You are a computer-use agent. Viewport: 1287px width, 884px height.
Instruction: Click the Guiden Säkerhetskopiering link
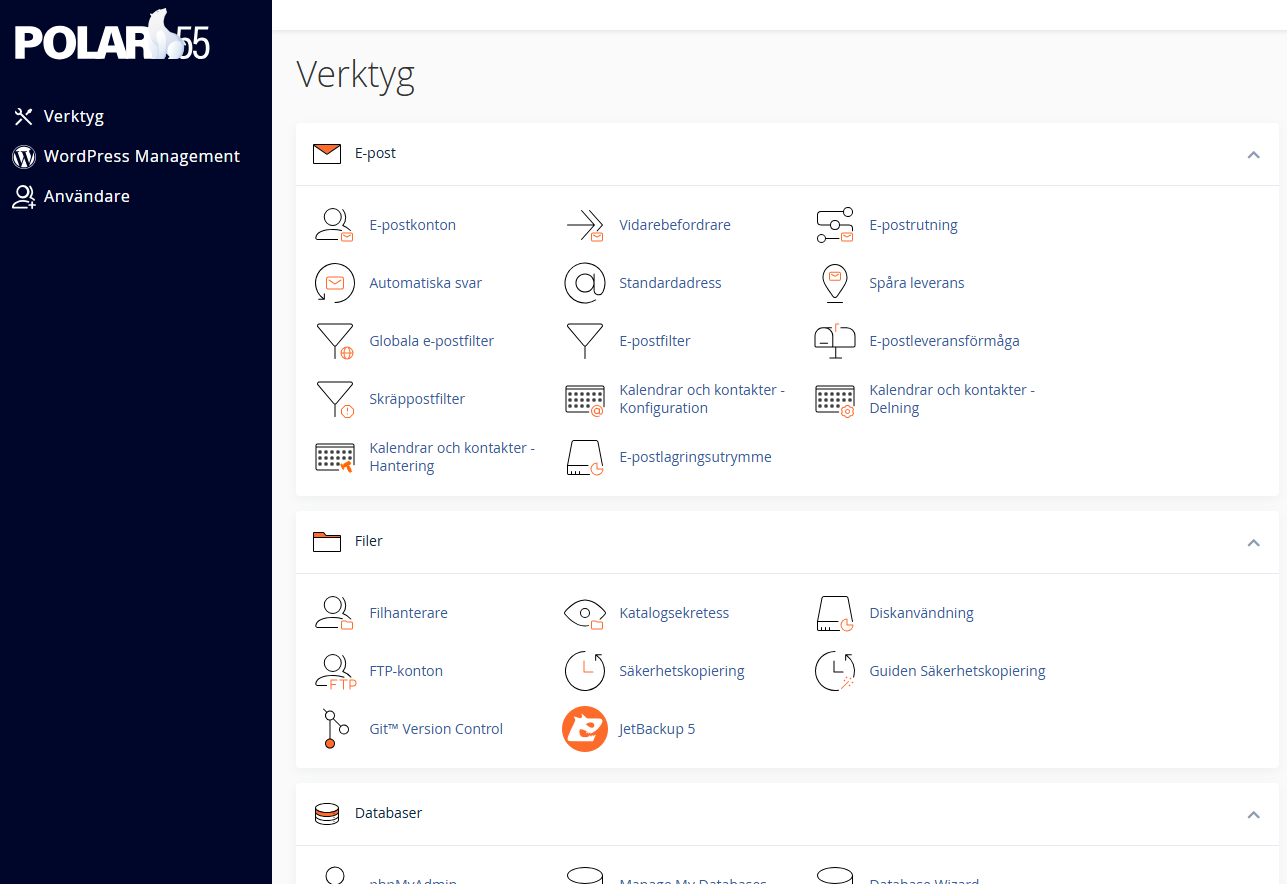(x=957, y=671)
